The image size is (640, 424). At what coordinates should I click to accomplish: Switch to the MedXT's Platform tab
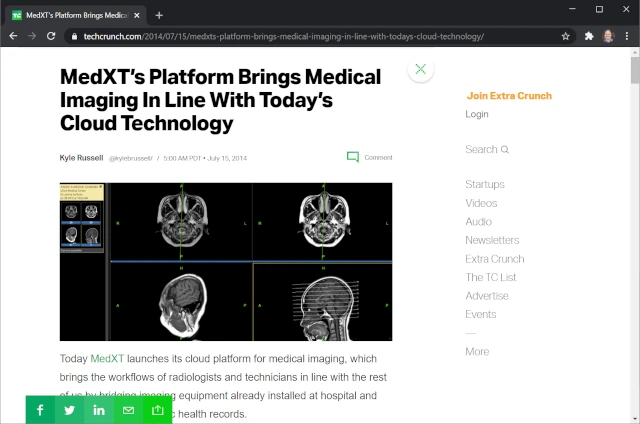coord(76,16)
